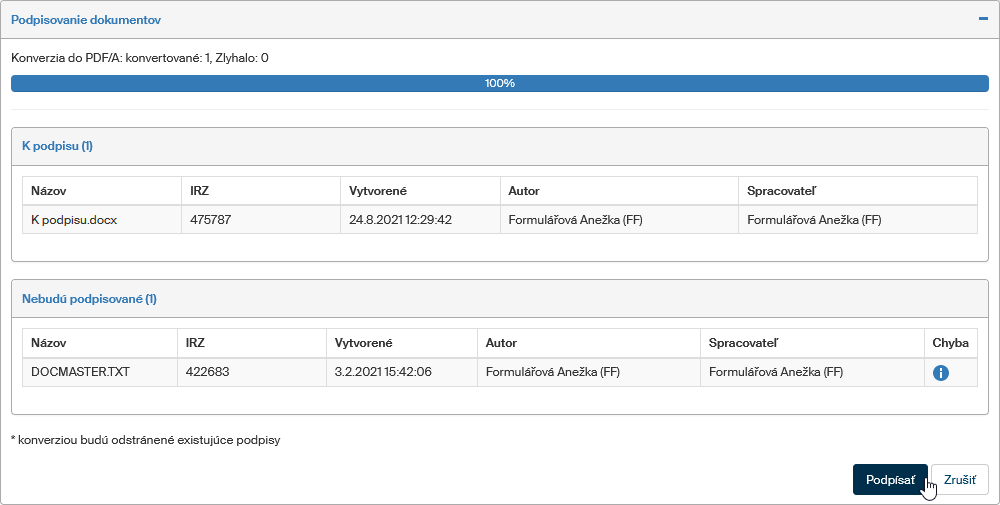
Task: Cancel with the Zrušiť button
Action: click(959, 479)
